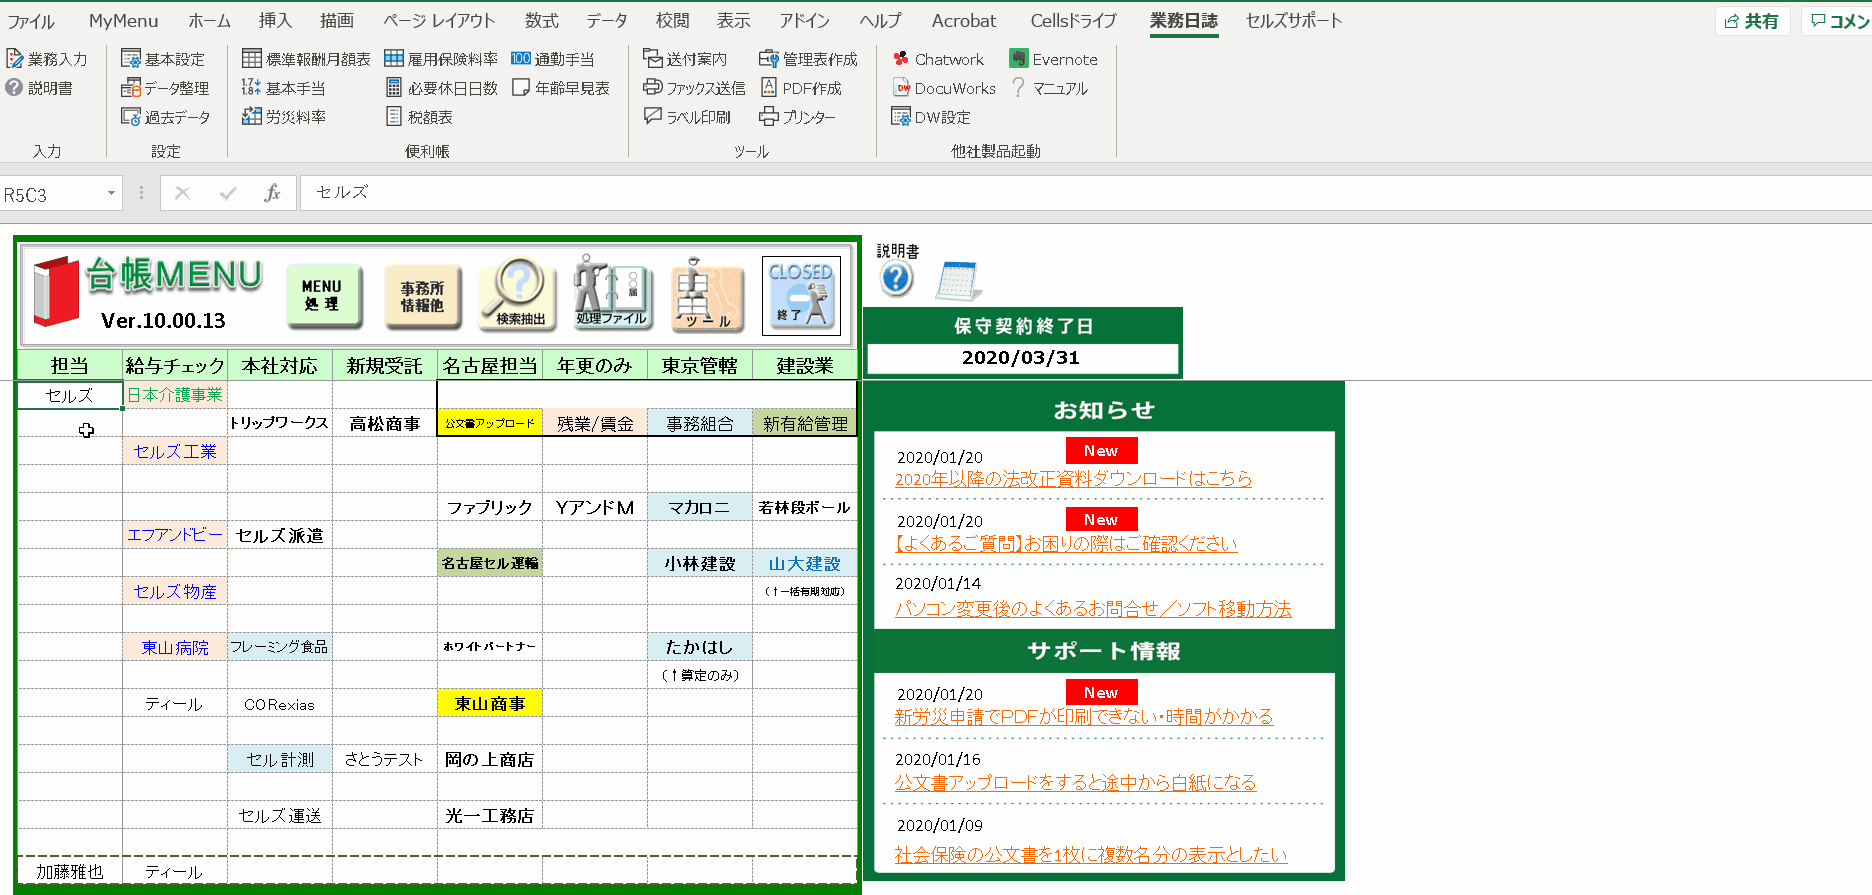Open 基本設定 settings
Image resolution: width=1872 pixels, height=895 pixels.
tap(163, 59)
